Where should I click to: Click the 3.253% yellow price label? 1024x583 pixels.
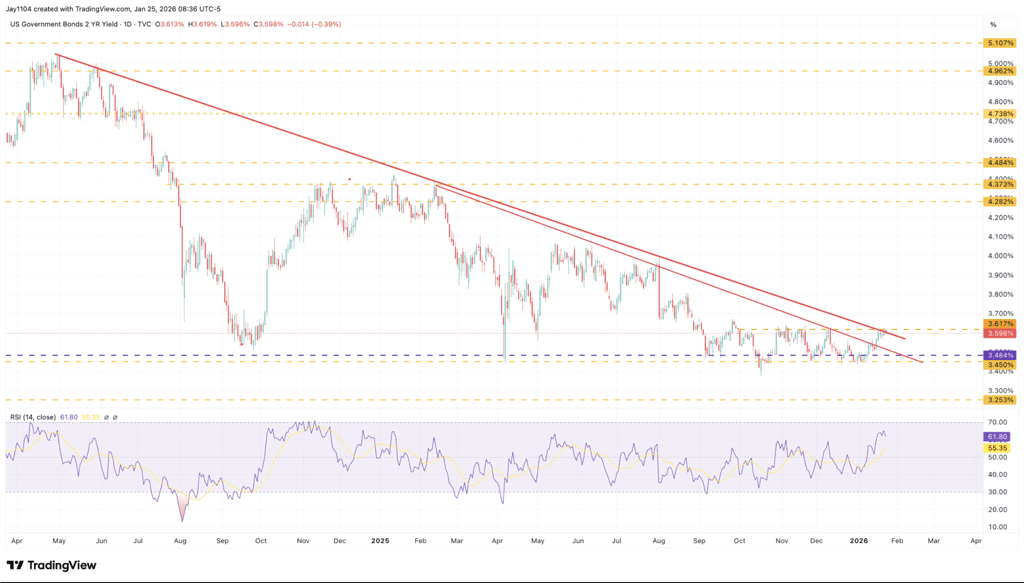click(1000, 400)
